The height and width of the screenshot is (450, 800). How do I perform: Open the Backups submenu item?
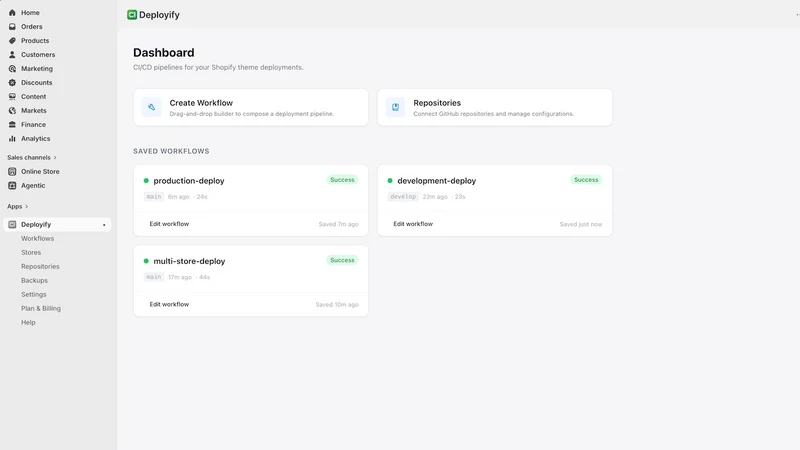coord(34,281)
